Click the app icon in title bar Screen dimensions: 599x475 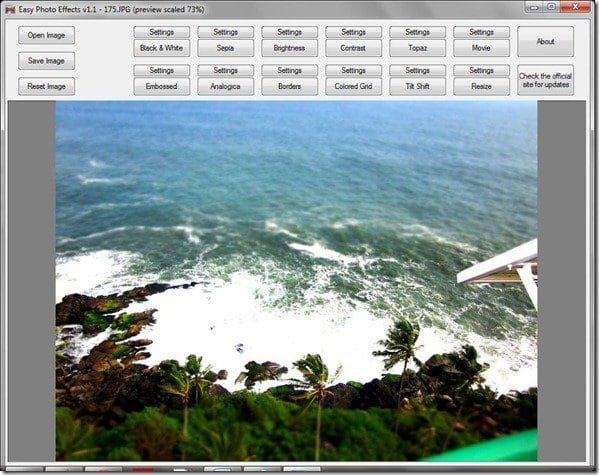(x=10, y=10)
